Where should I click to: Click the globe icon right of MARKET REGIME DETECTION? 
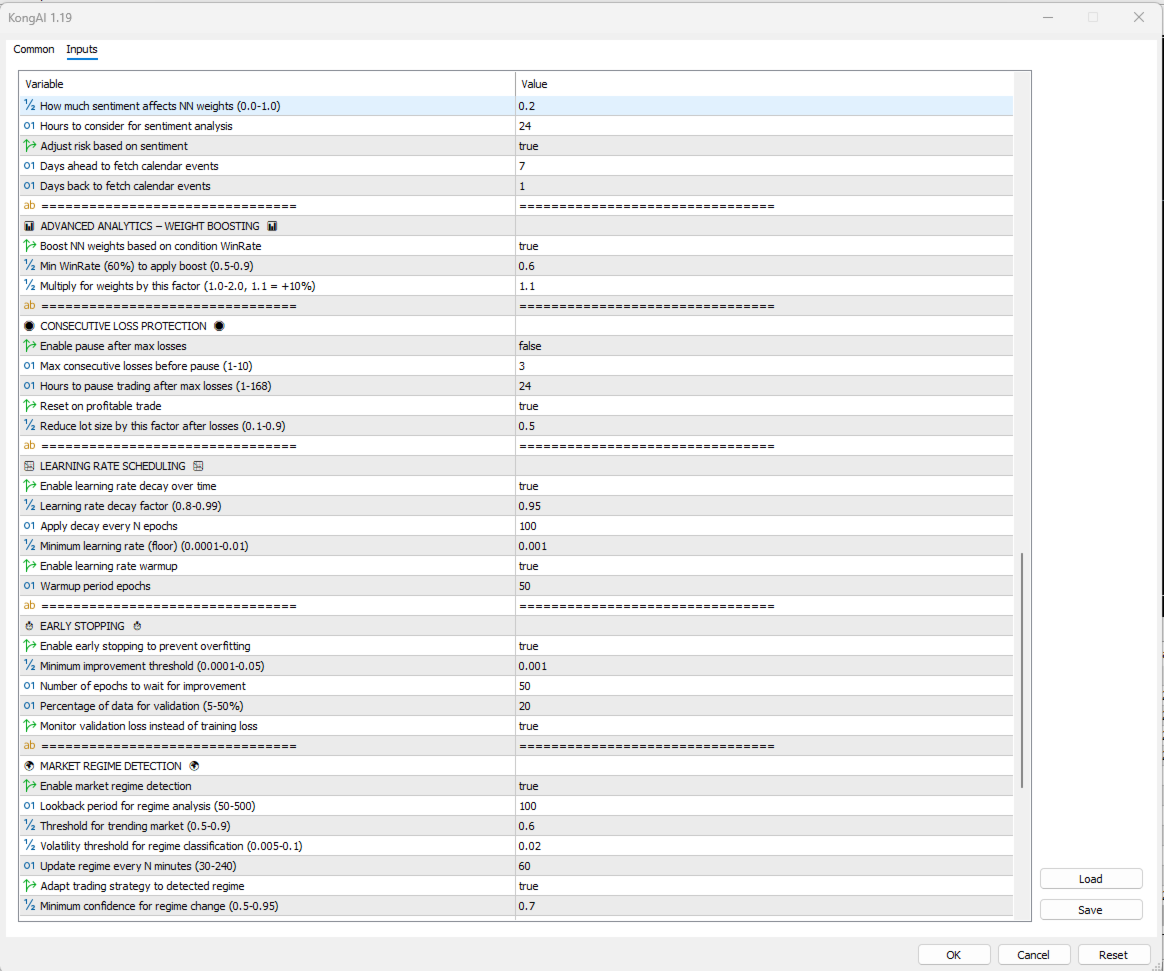click(x=194, y=766)
